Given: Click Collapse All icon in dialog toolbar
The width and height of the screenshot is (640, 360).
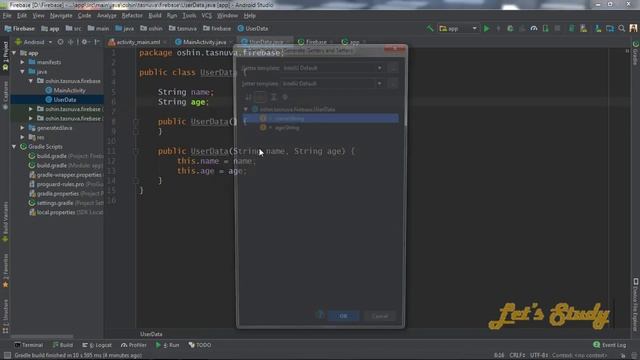Looking at the screenshot, I should click(285, 97).
